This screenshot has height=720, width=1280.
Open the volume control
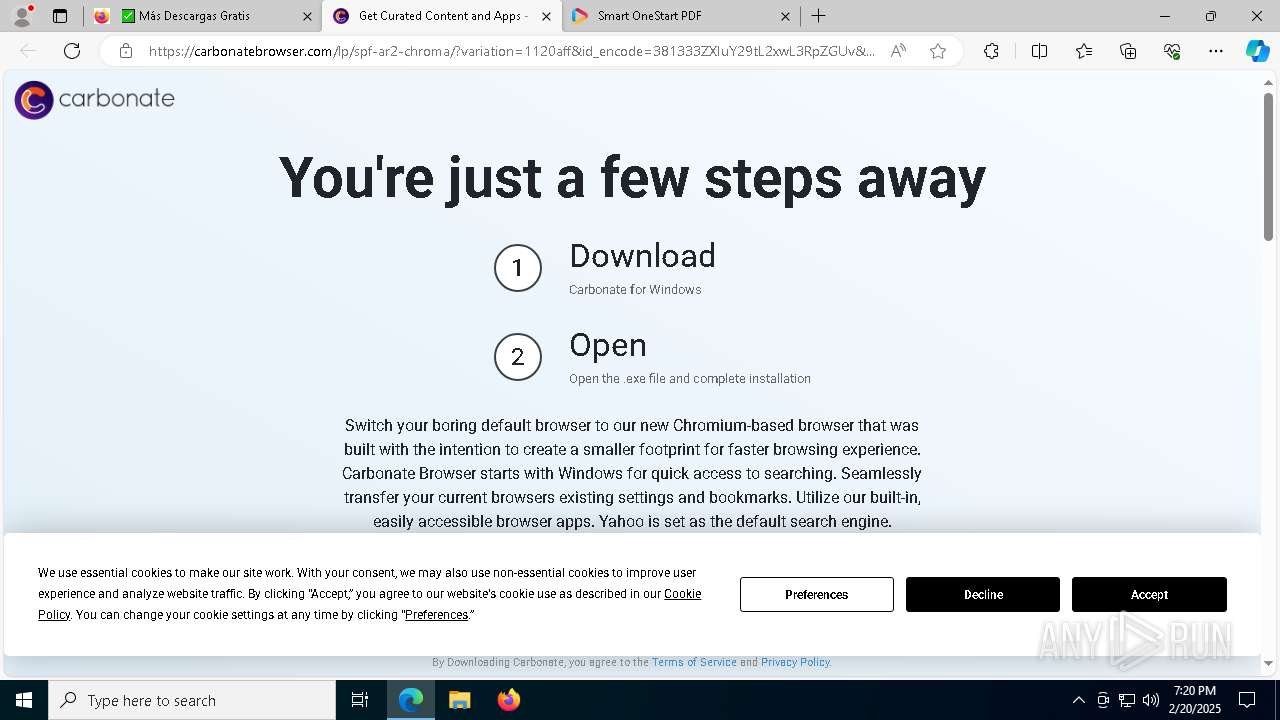click(1151, 700)
